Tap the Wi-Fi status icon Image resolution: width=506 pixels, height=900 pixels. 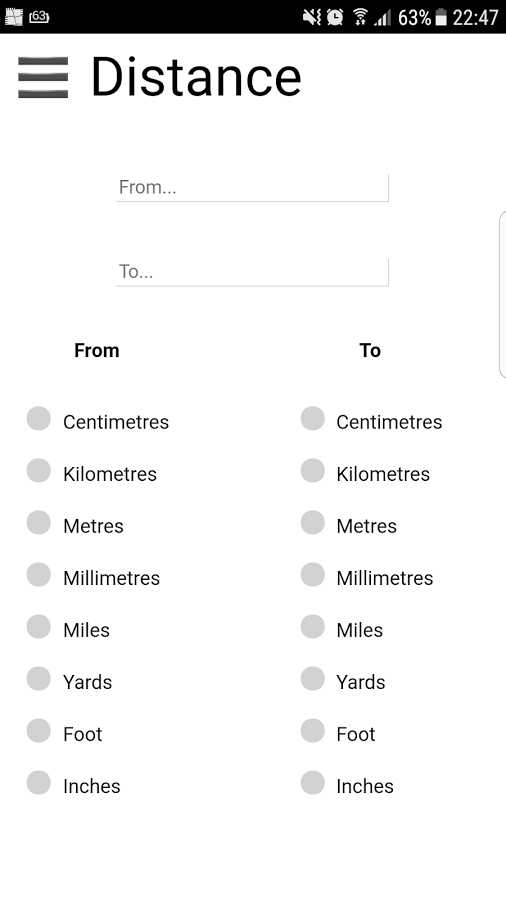click(x=360, y=17)
